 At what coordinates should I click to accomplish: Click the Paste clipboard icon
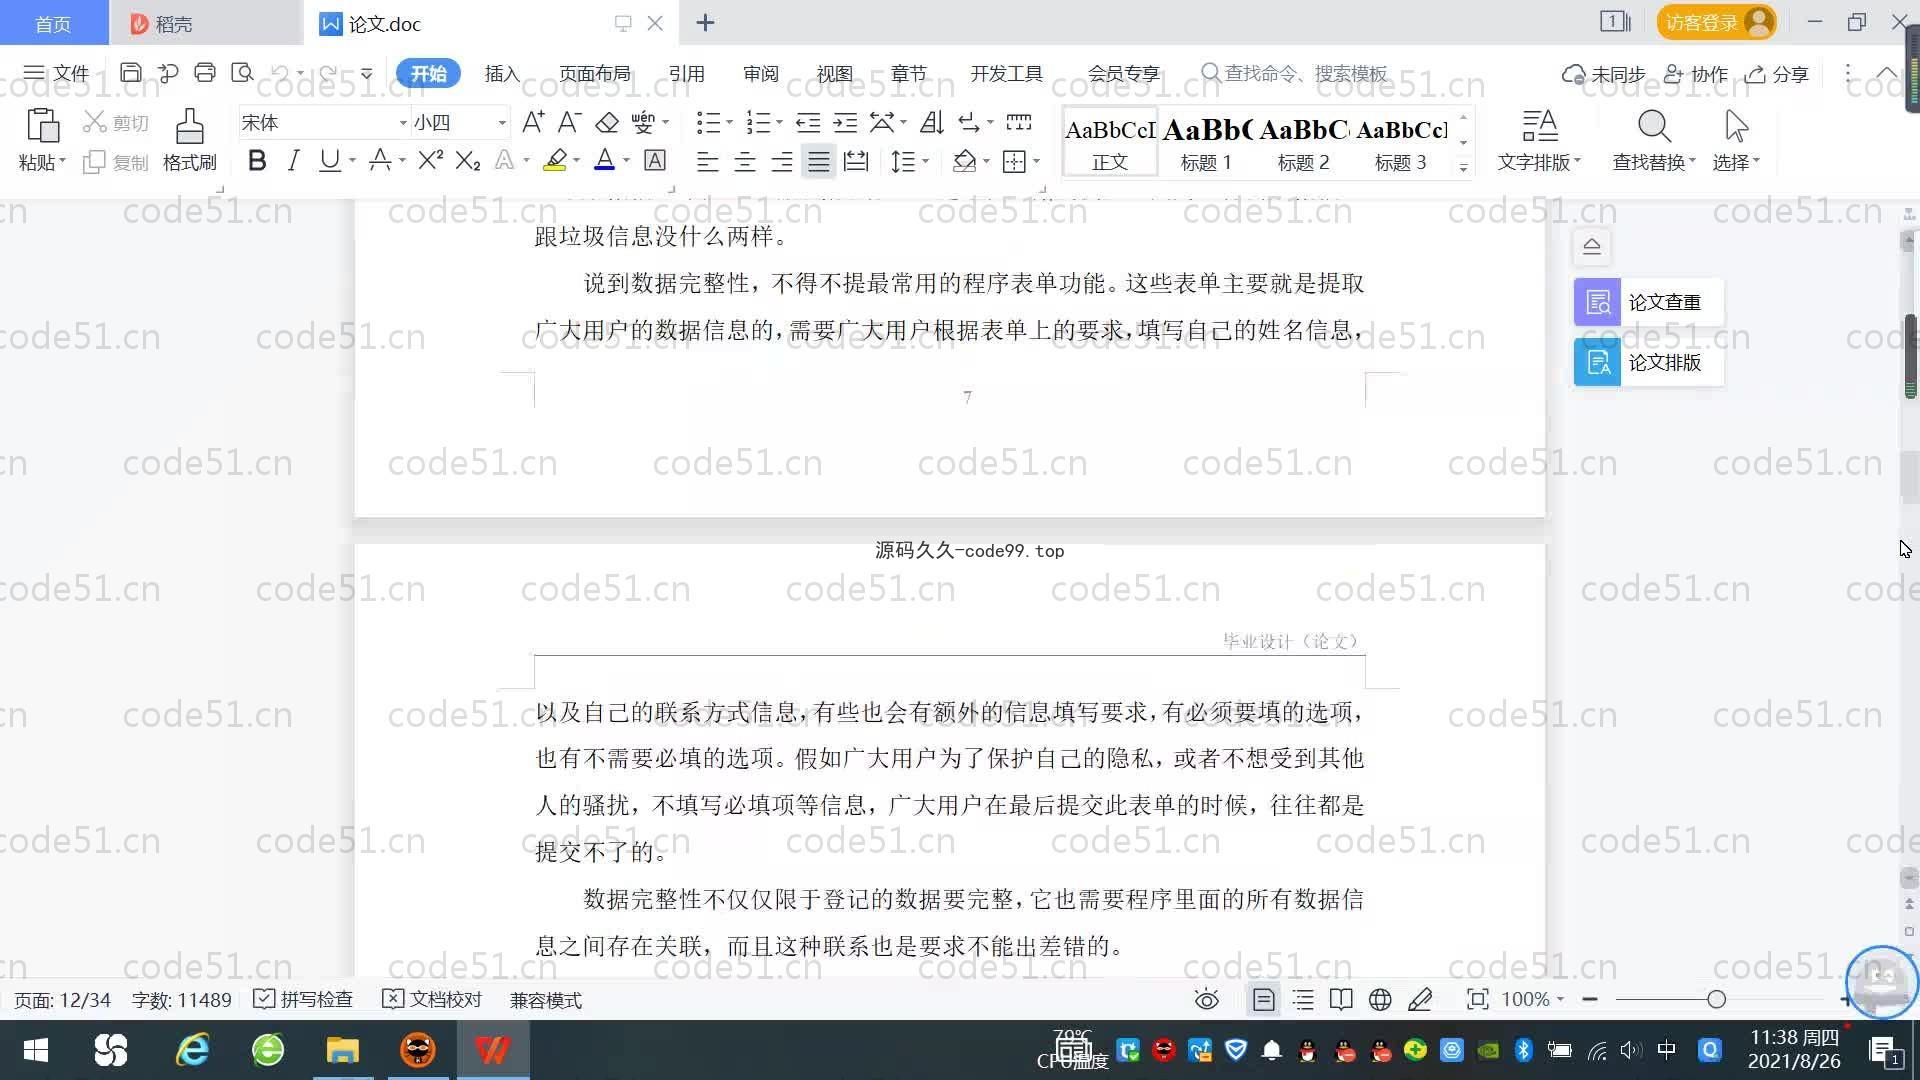(x=42, y=126)
